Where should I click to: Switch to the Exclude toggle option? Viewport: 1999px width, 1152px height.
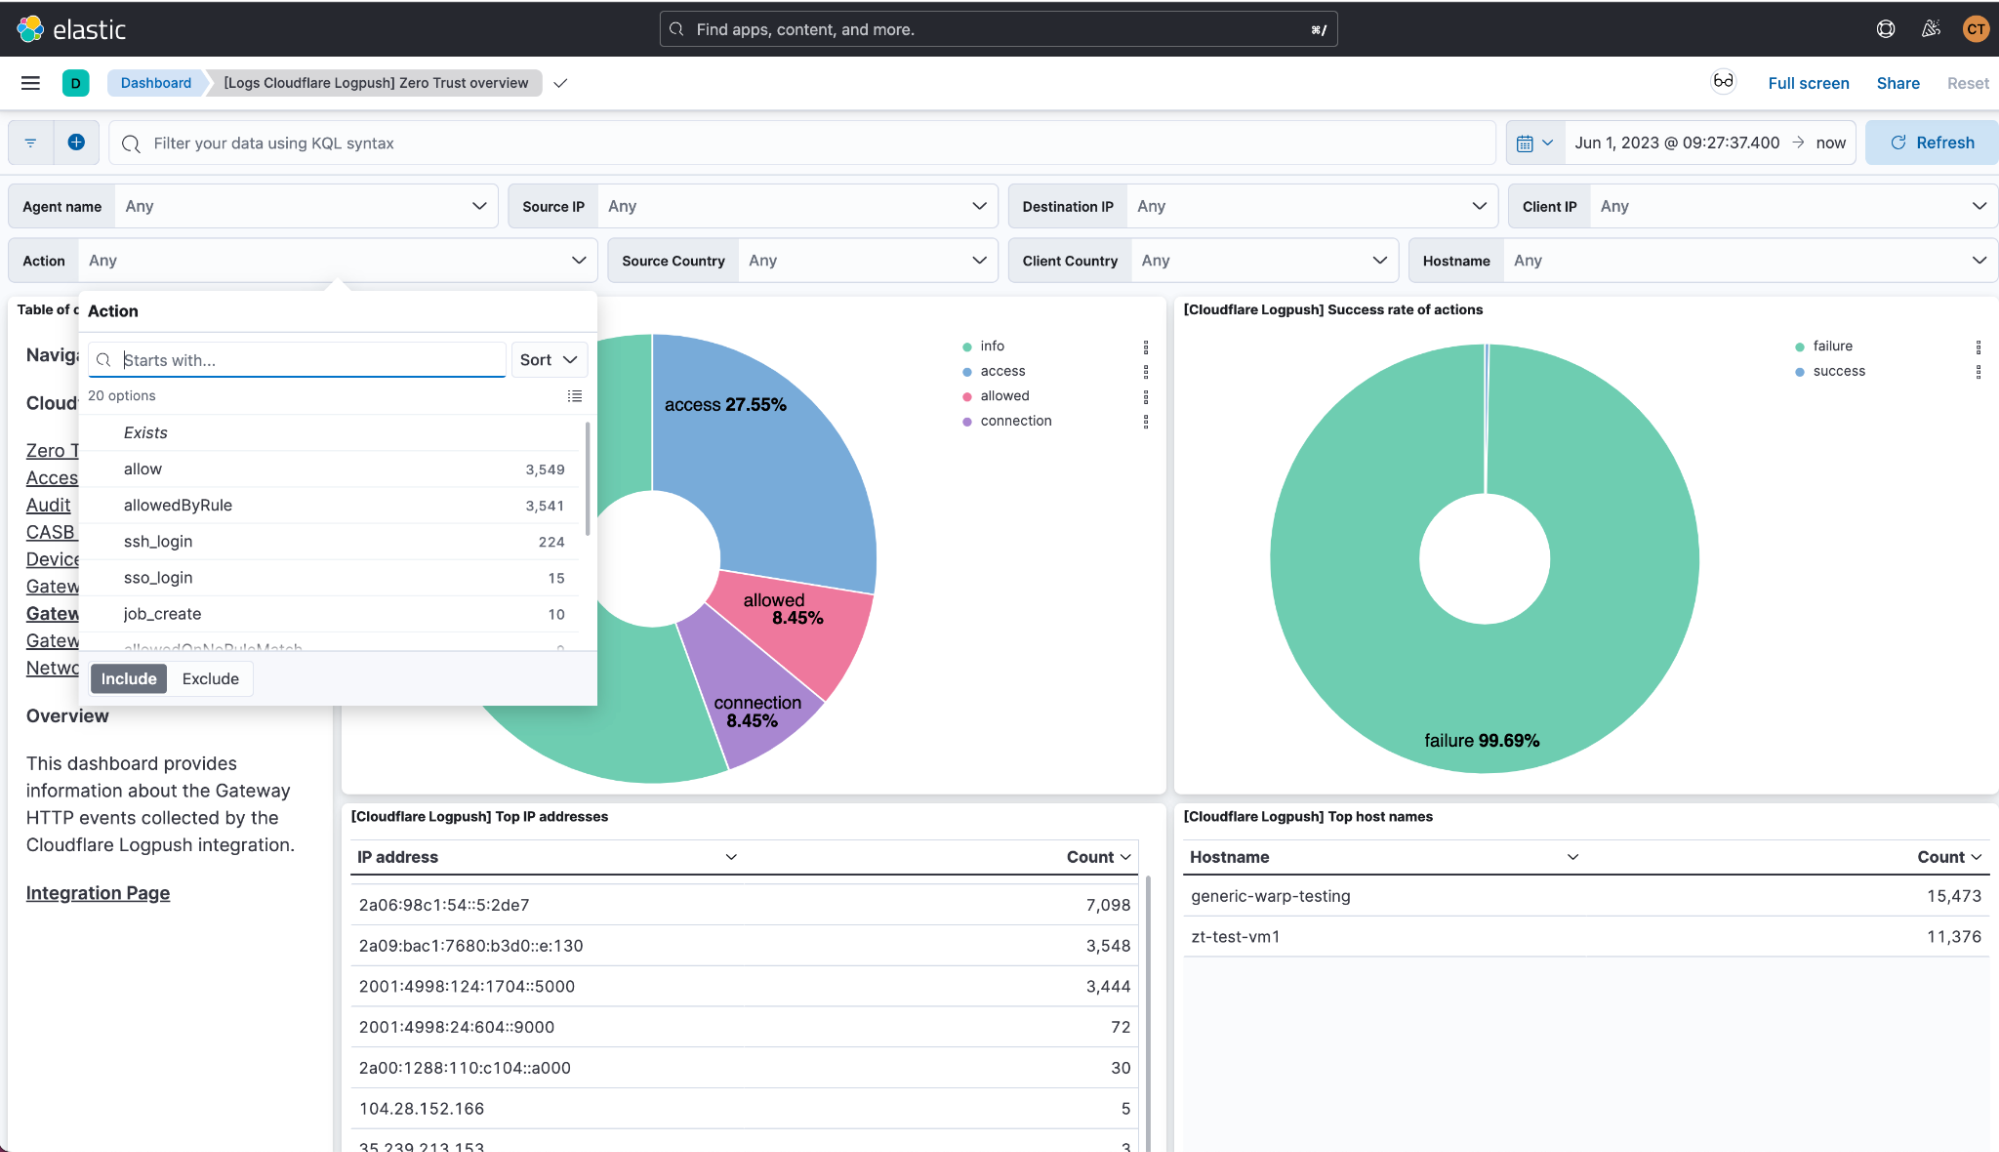(210, 678)
